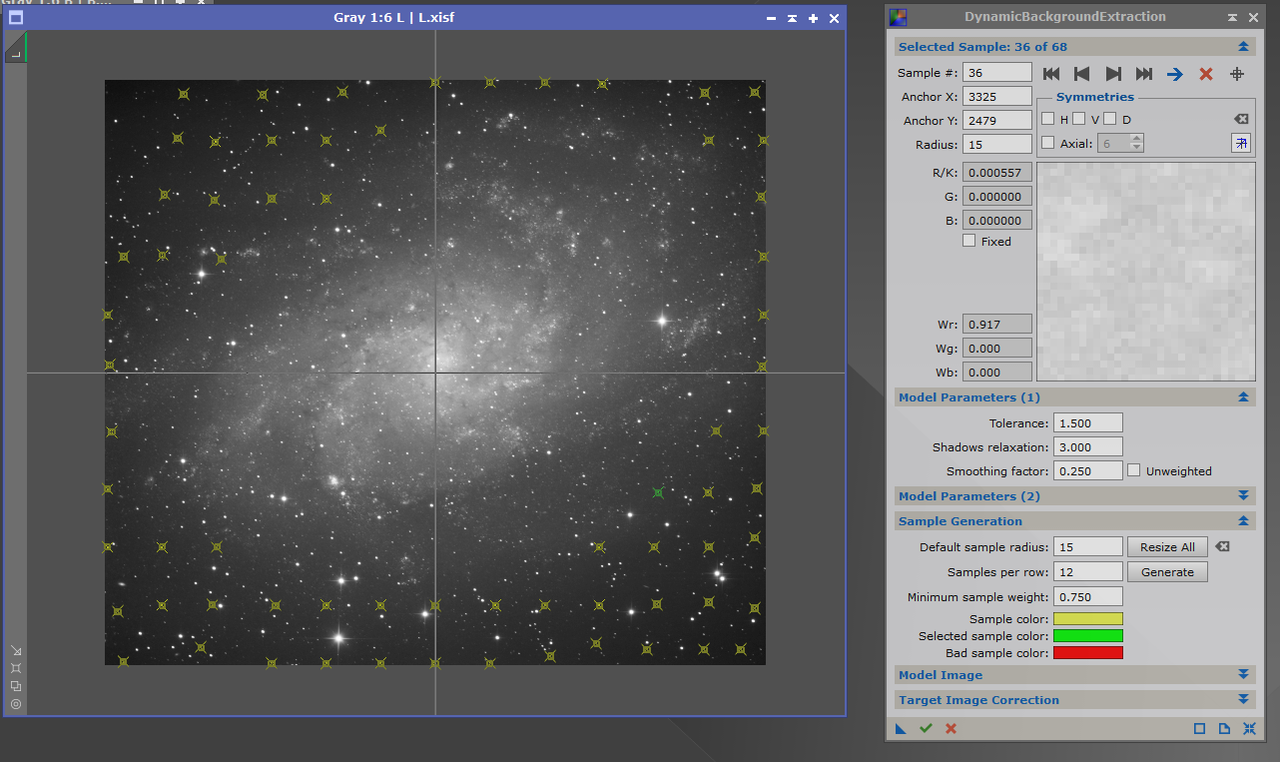This screenshot has width=1280, height=762.
Task: Collapse the Selected Sample section
Action: 1243,45
